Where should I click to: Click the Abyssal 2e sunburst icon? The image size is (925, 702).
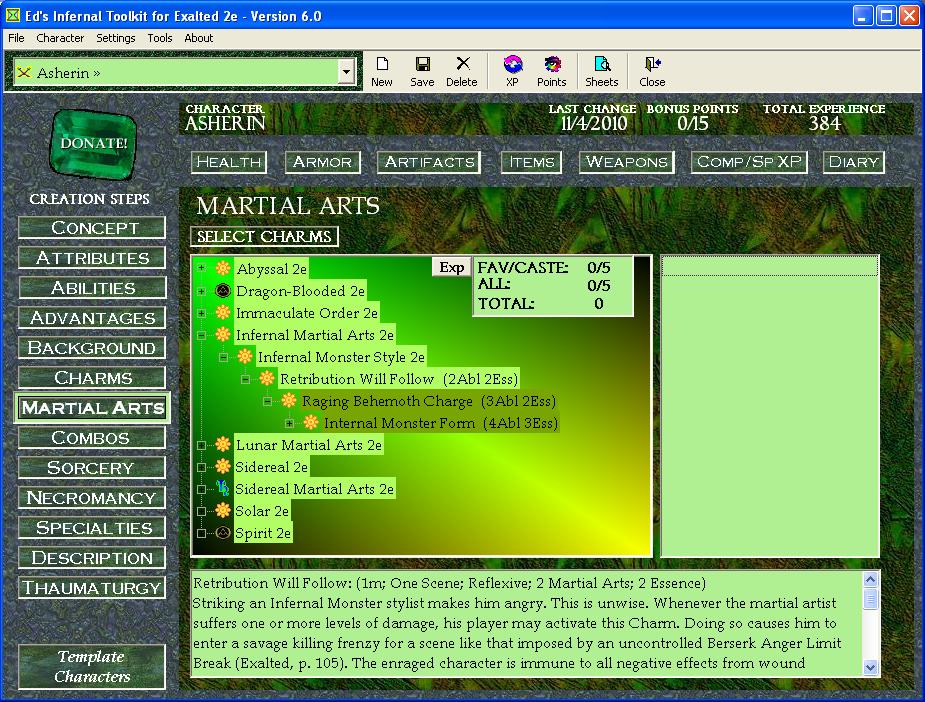(x=223, y=268)
